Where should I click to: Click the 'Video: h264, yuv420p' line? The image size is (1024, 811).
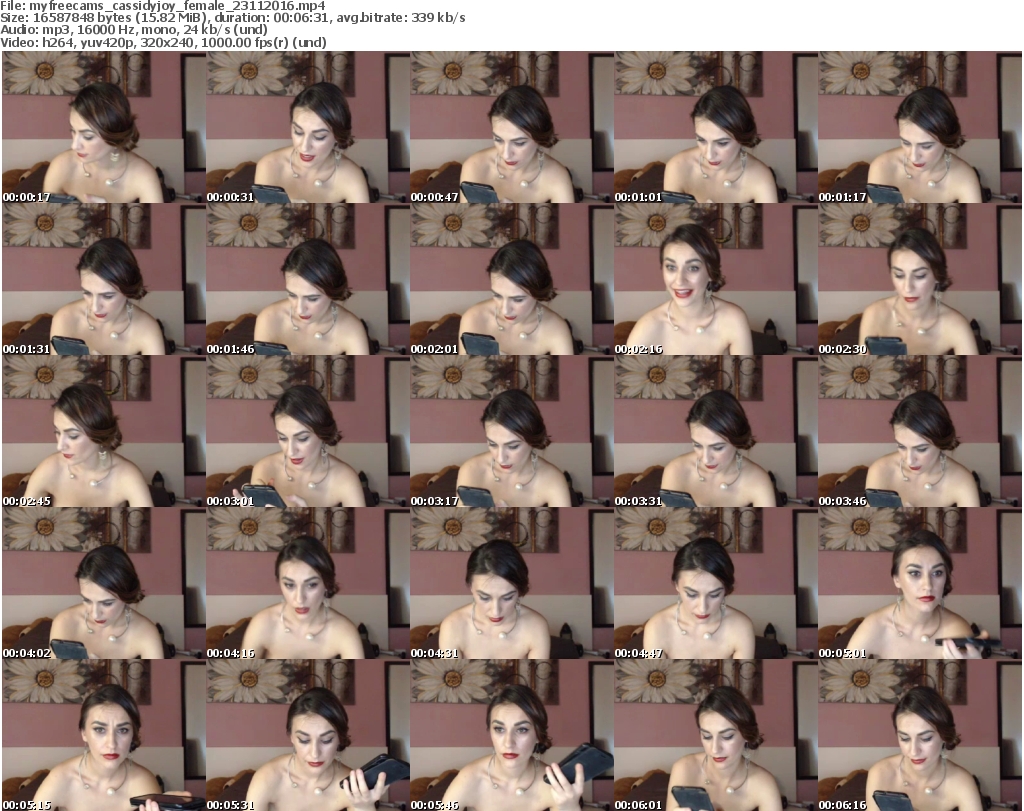(163, 42)
